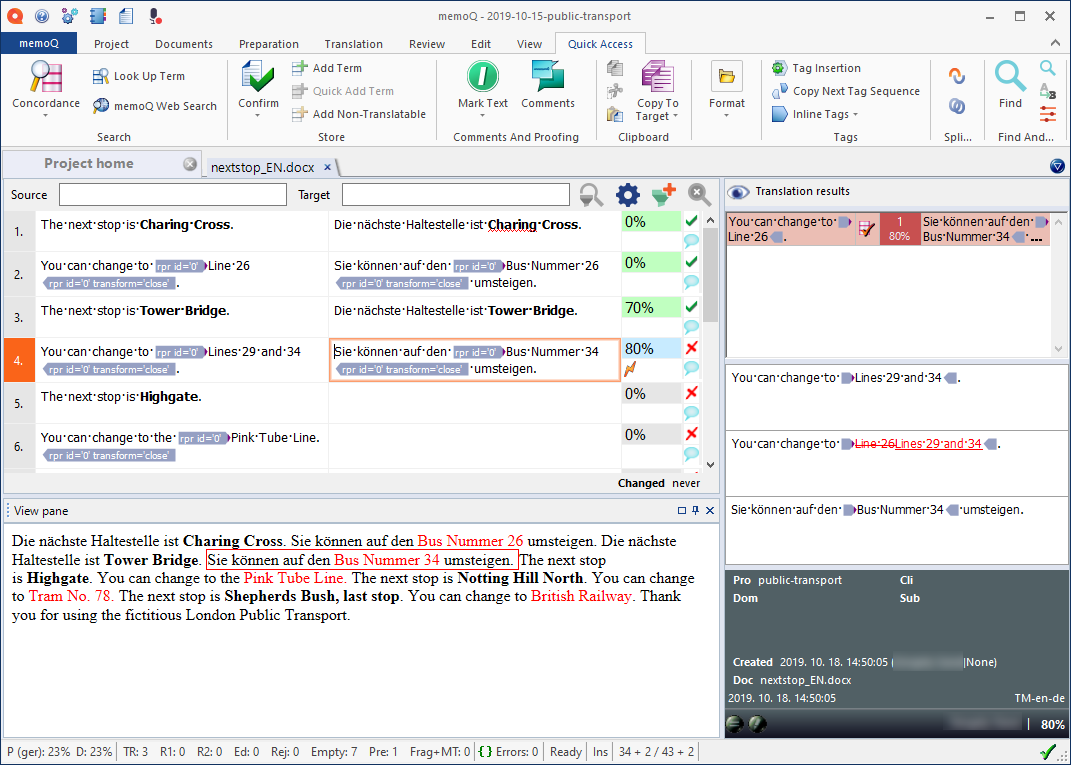Click the Cut scissors icon
The height and width of the screenshot is (765, 1071).
pos(615,91)
